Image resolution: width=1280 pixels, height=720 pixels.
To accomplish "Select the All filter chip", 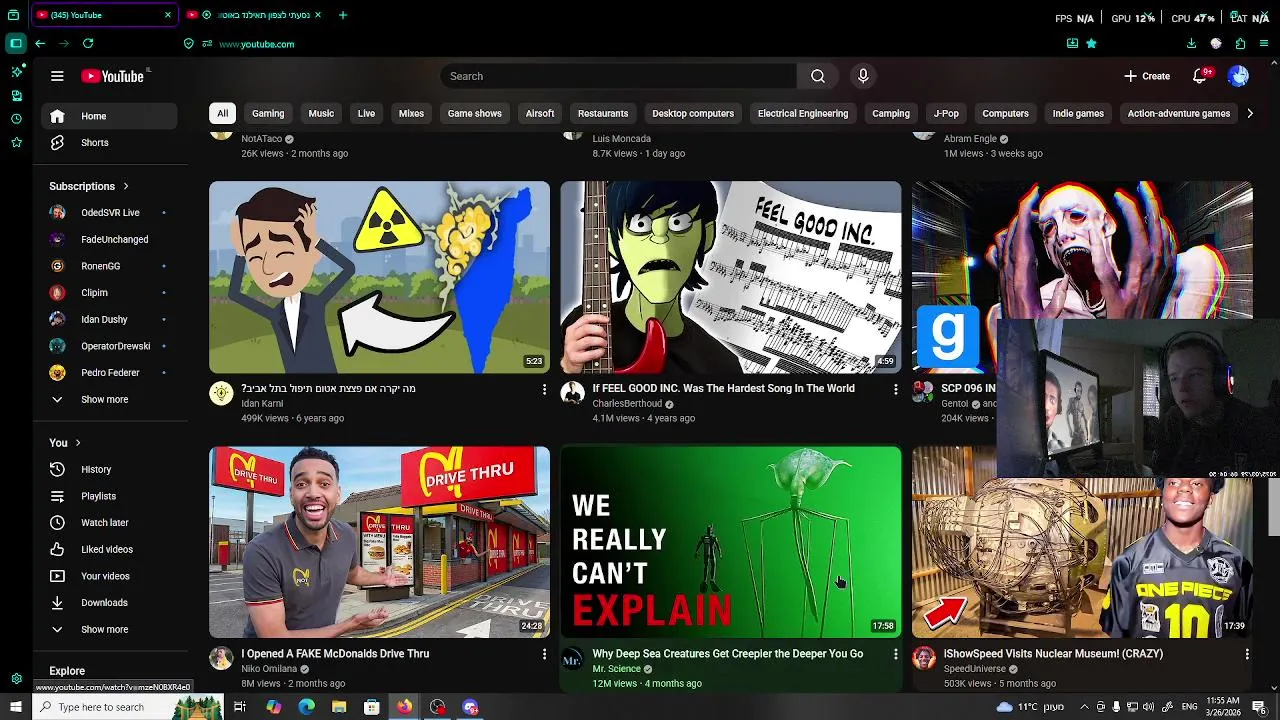I will [x=222, y=113].
